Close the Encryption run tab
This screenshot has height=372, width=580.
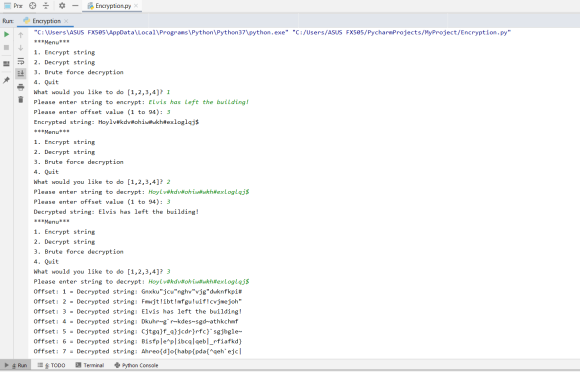click(x=66, y=21)
